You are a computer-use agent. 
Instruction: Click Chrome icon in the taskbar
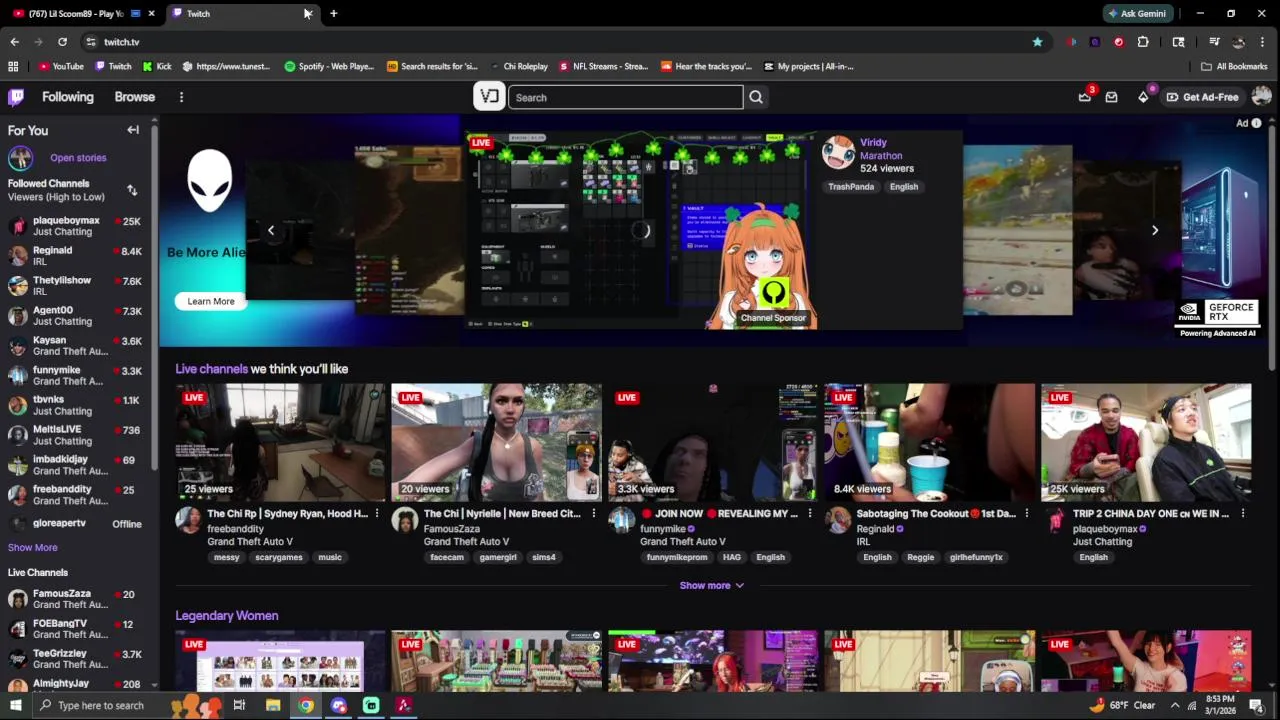click(x=306, y=705)
